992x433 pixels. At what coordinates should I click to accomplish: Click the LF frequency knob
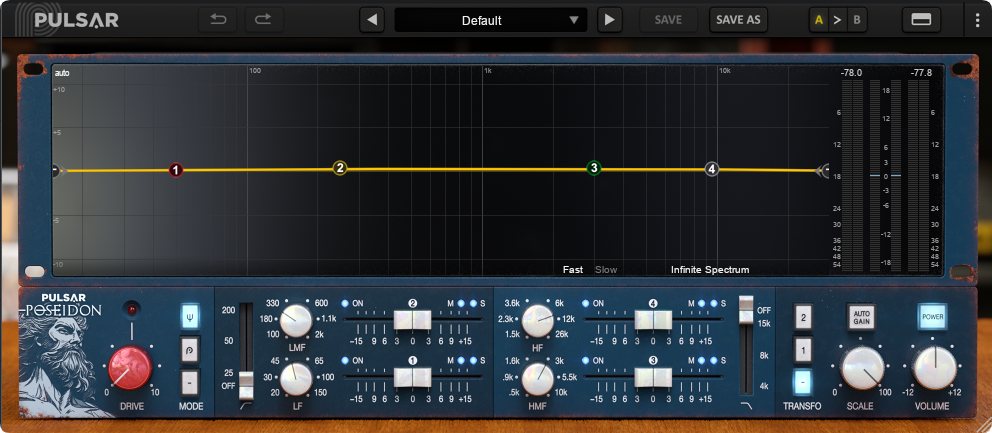point(296,379)
